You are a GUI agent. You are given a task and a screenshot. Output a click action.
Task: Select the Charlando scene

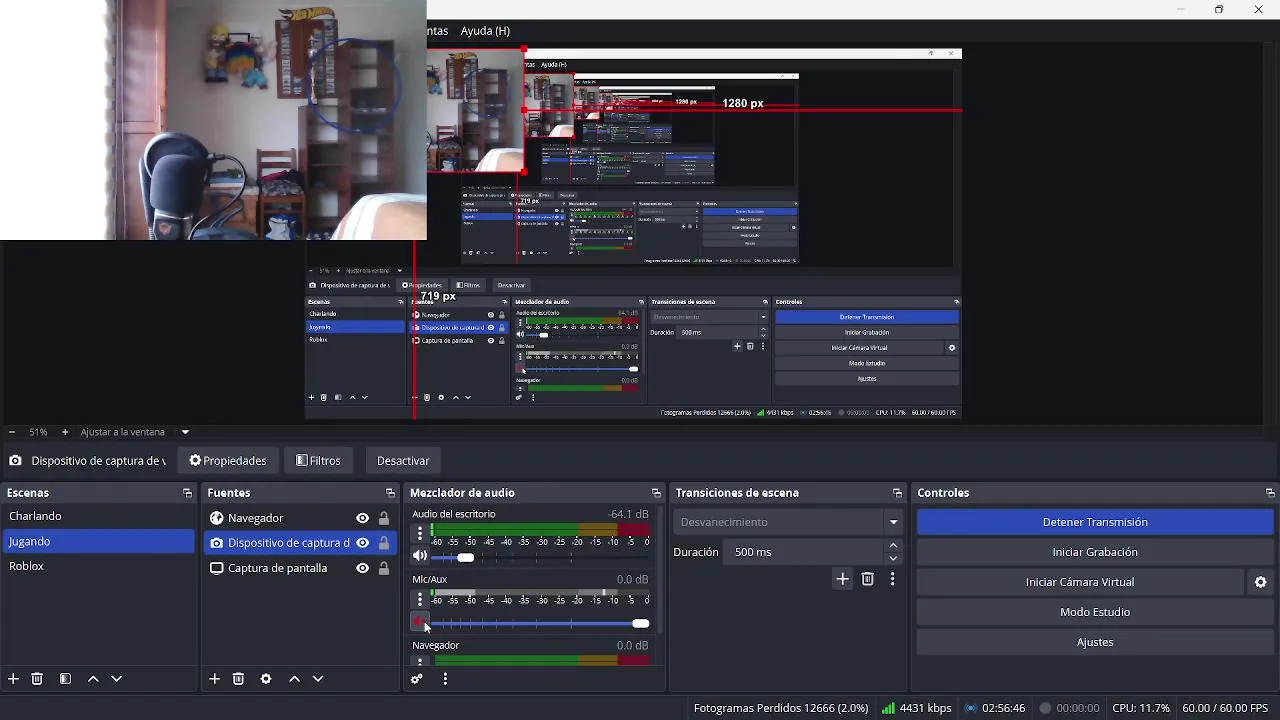[99, 516]
